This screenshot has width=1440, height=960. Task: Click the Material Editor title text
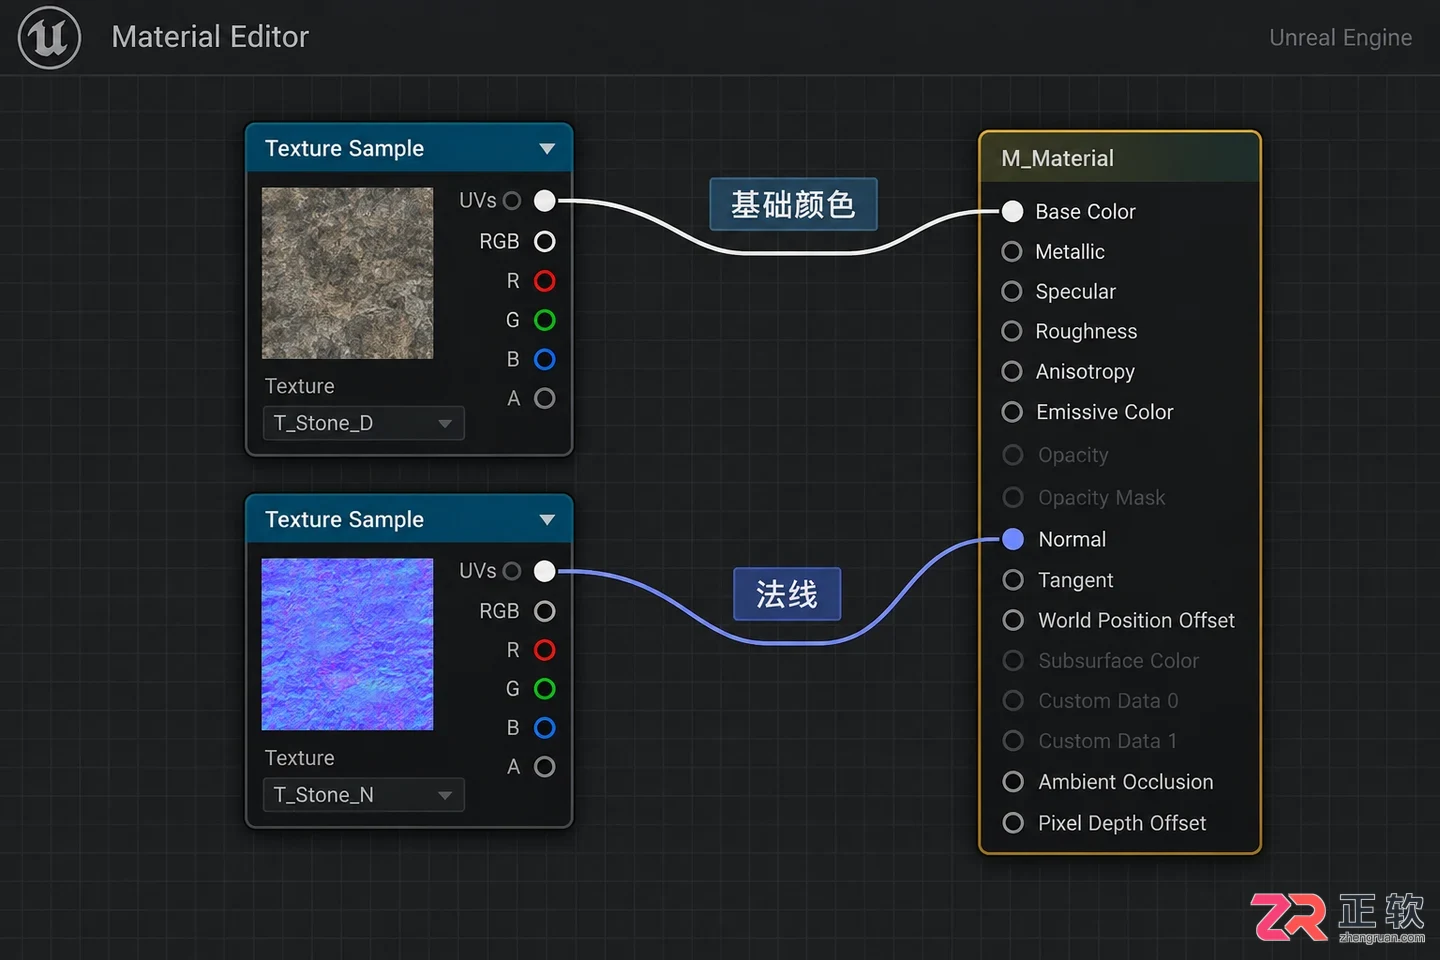210,37
